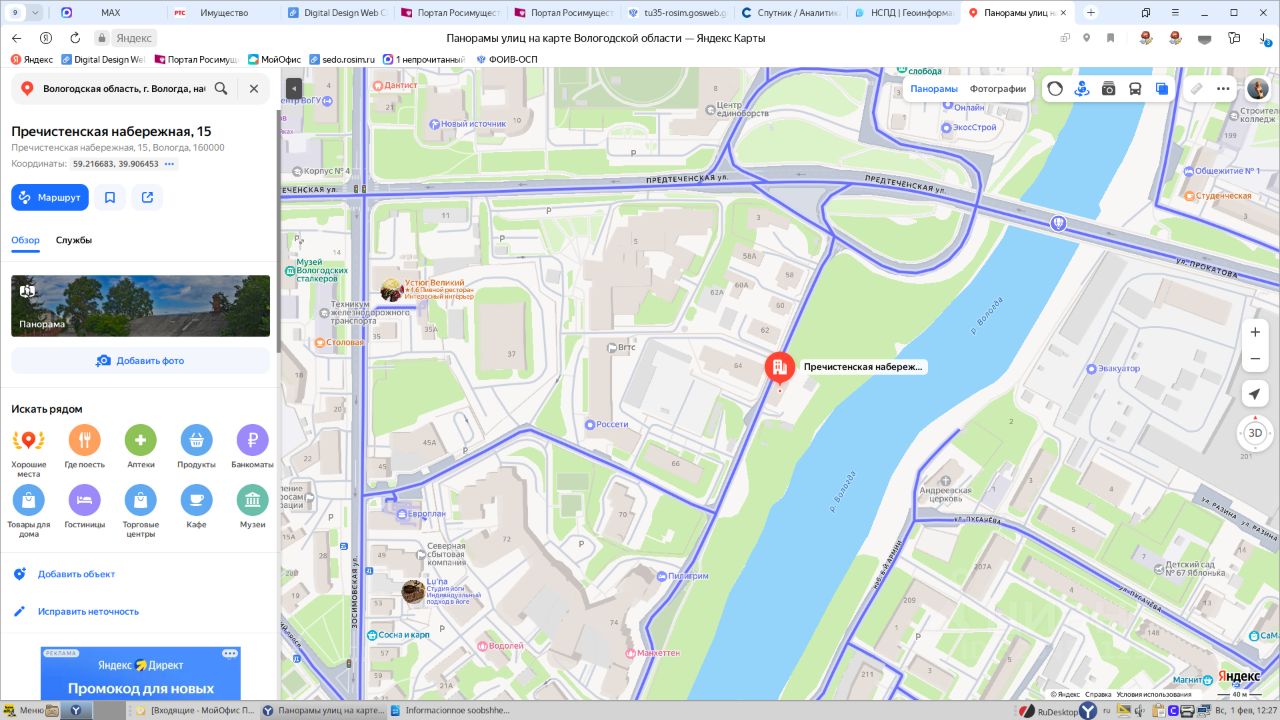This screenshot has height=720, width=1280.
Task: Open browser downloads icon
Action: pos(1265,38)
